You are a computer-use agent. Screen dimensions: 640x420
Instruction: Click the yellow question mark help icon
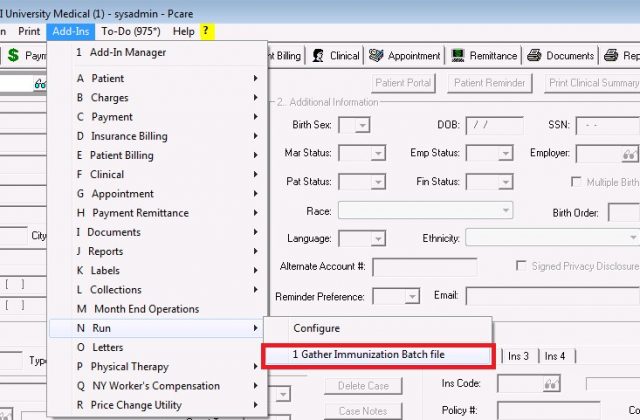pos(207,31)
